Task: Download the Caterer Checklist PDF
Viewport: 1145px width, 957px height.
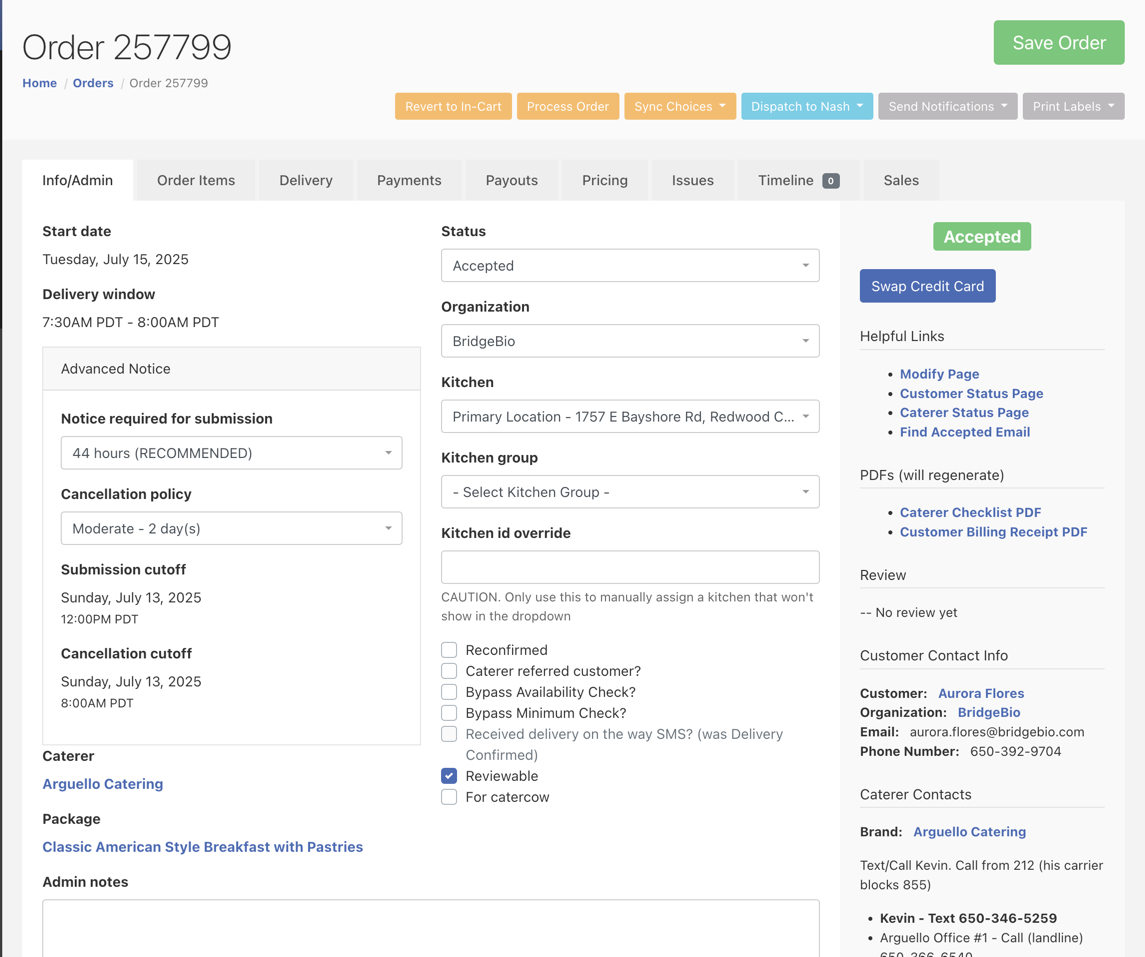Action: point(969,512)
